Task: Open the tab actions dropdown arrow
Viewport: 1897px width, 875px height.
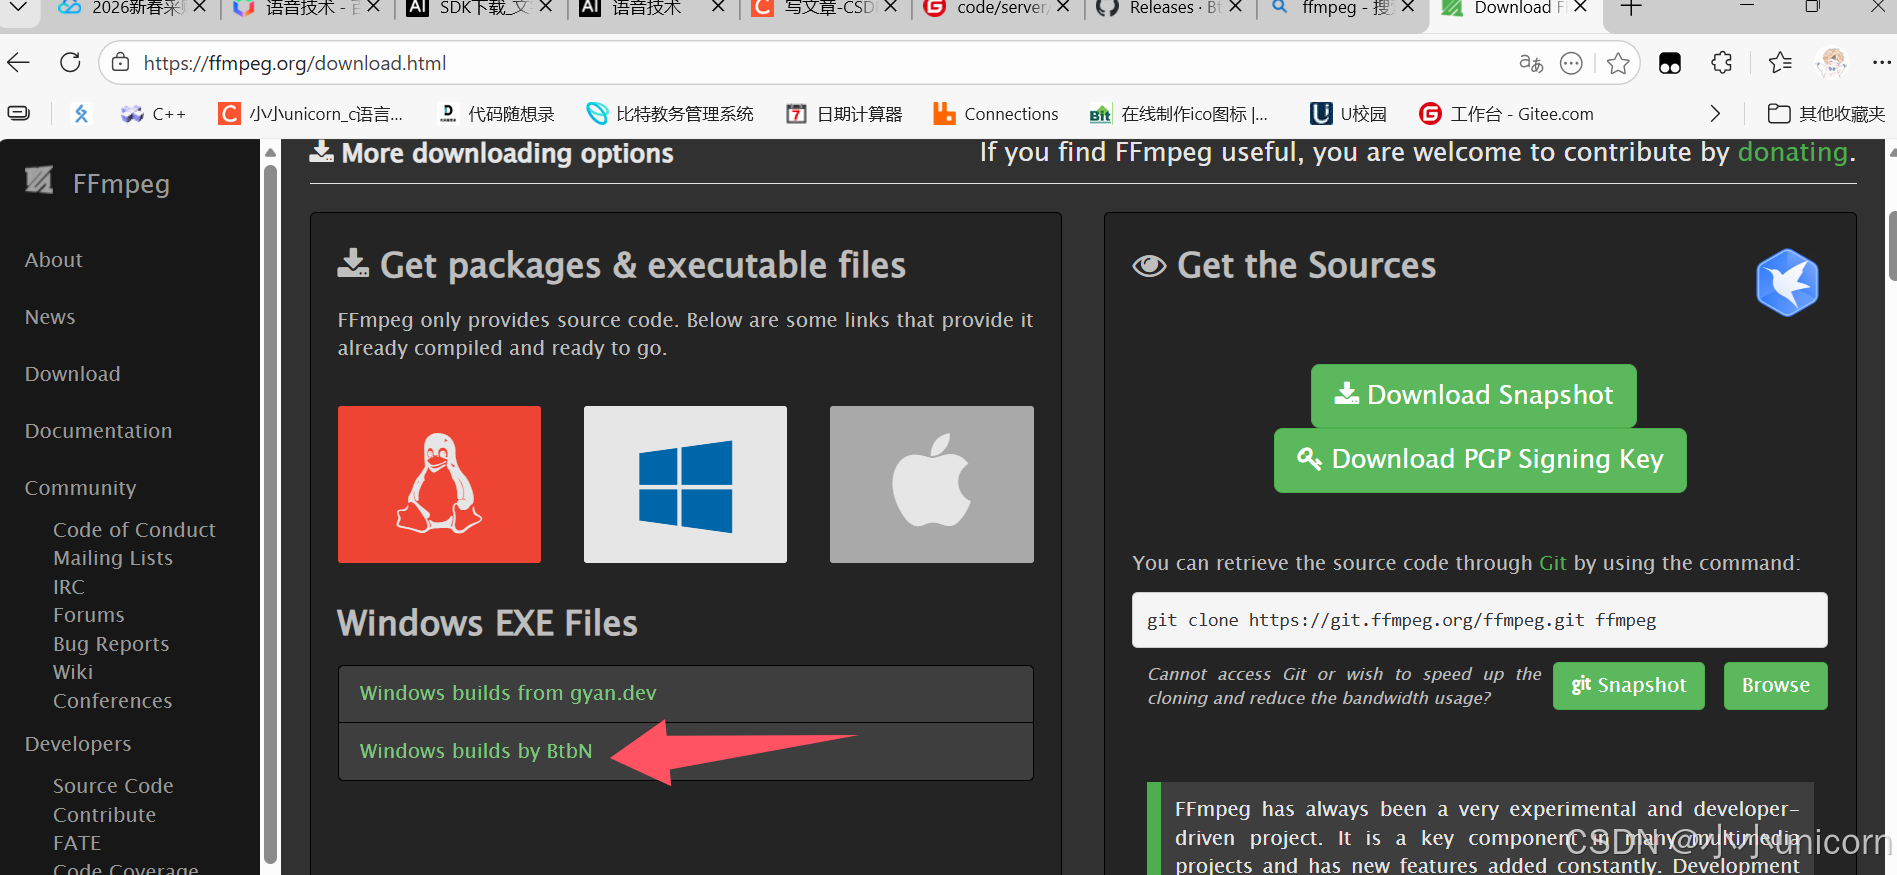Action: [x=18, y=8]
